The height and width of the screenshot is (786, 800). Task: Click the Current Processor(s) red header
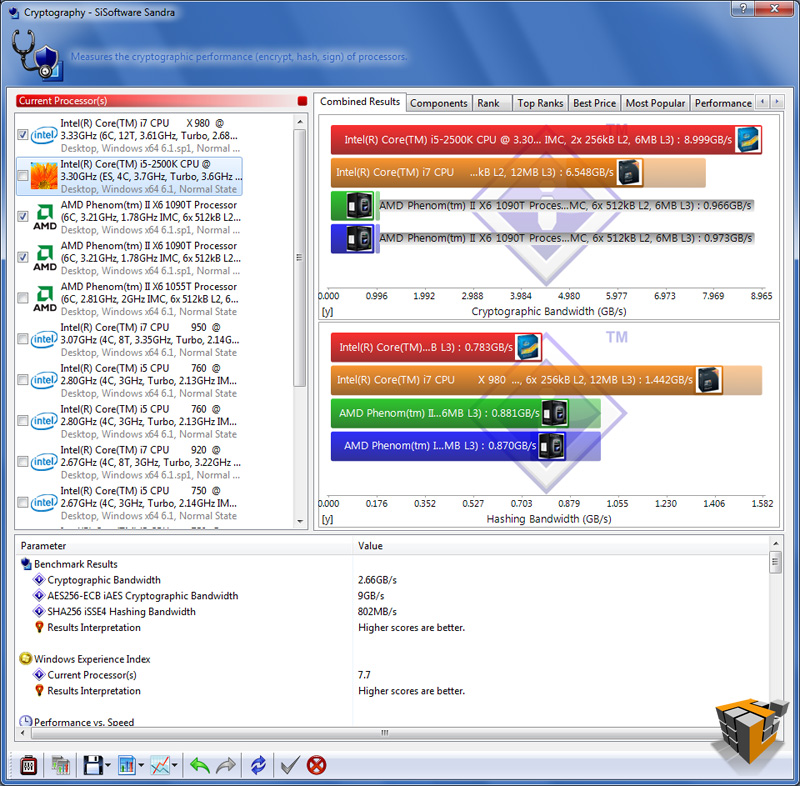tap(156, 101)
